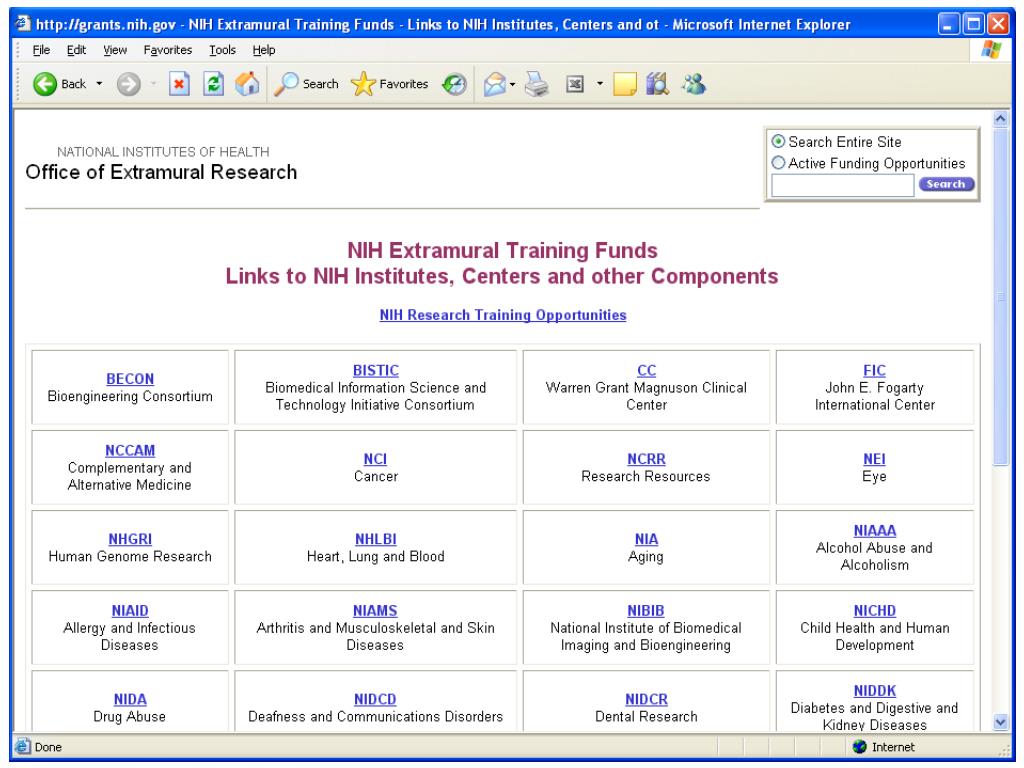This screenshot has width=1024, height=768.
Task: Open the NIDDK link
Action: pos(874,691)
